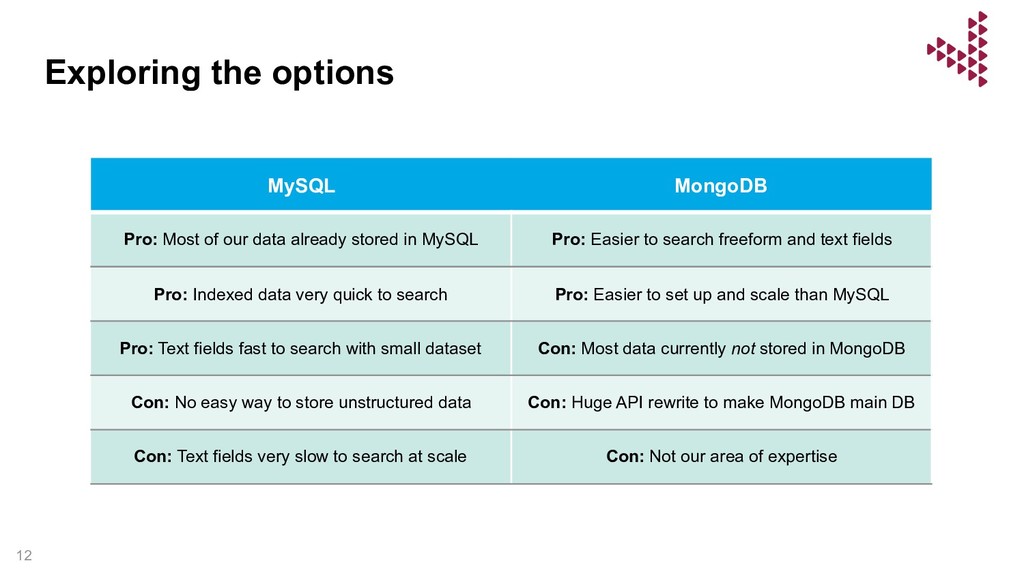Click bold Pro label in first MySQL row

140,239
